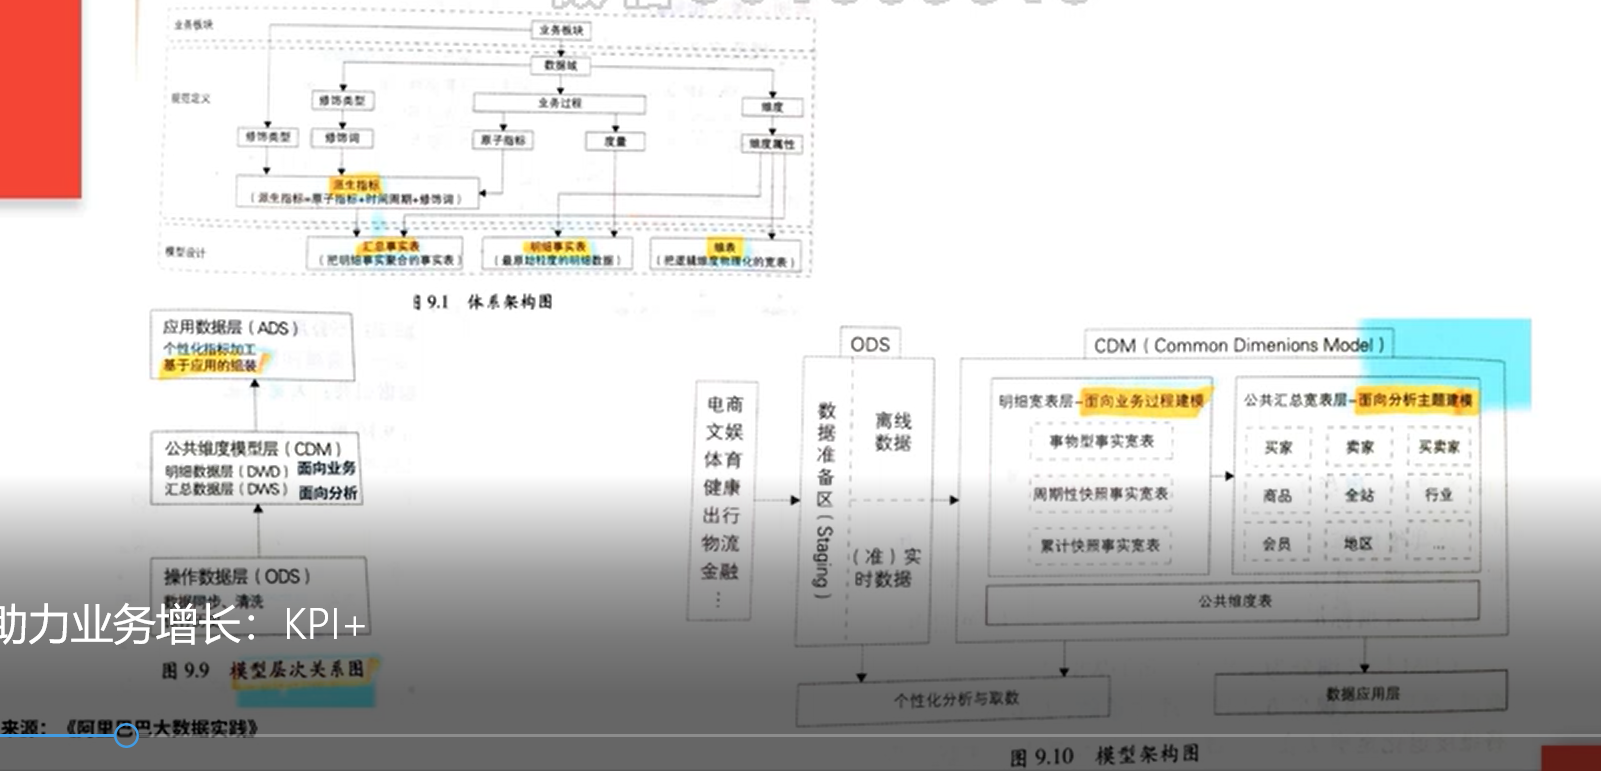Image resolution: width=1601 pixels, height=771 pixels.
Task: Click the '(准)实时数据' label
Action: click(x=886, y=568)
